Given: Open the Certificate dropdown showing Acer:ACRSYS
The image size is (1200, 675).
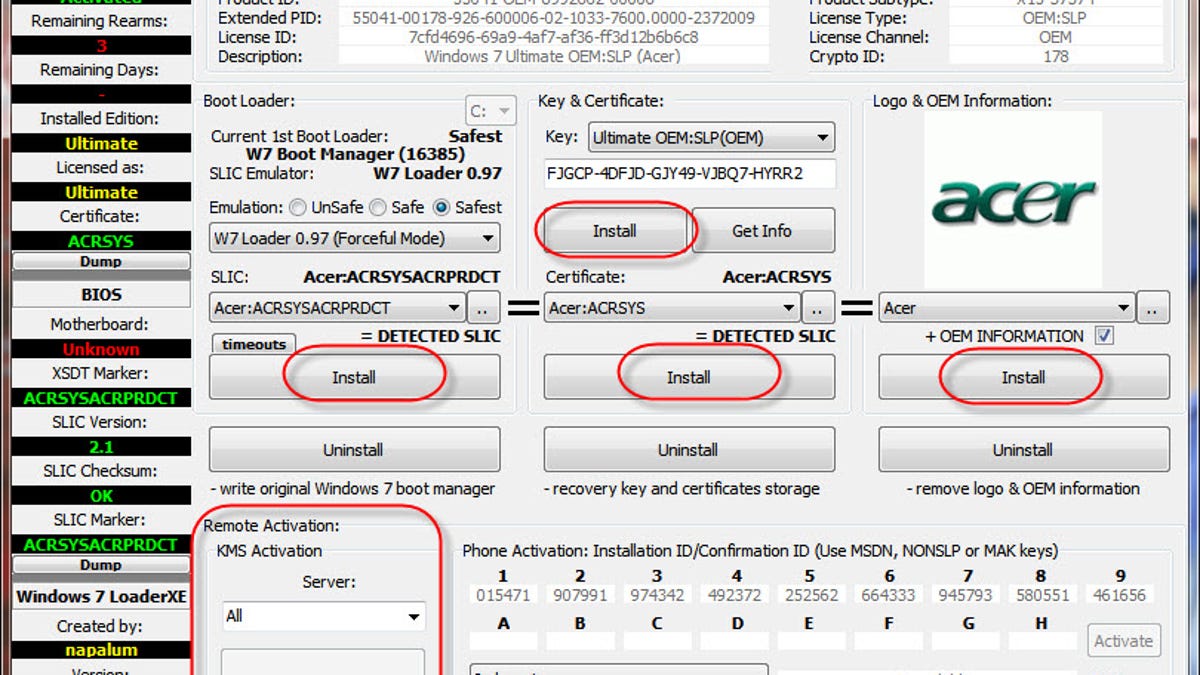Looking at the screenshot, I should (x=673, y=308).
